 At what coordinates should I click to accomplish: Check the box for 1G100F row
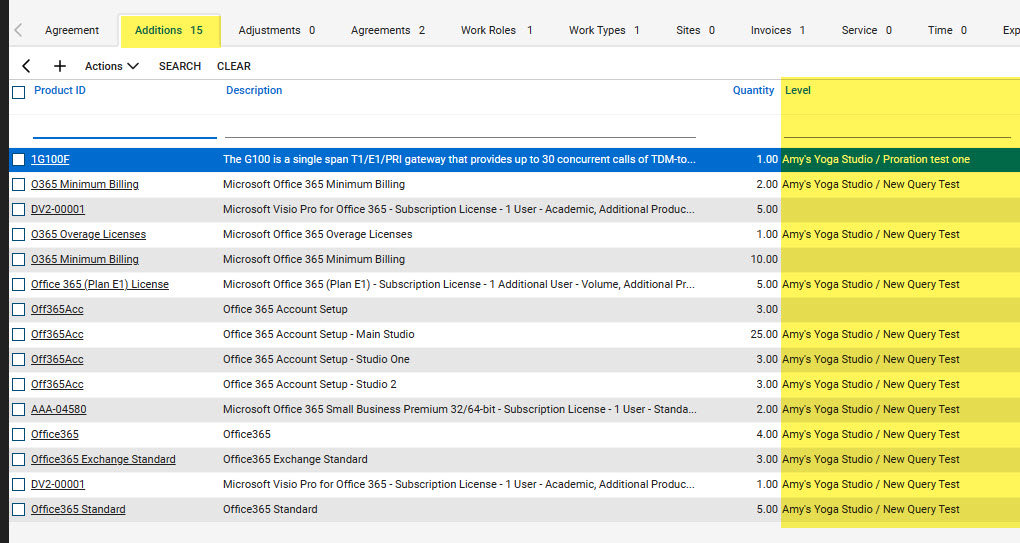pos(19,159)
